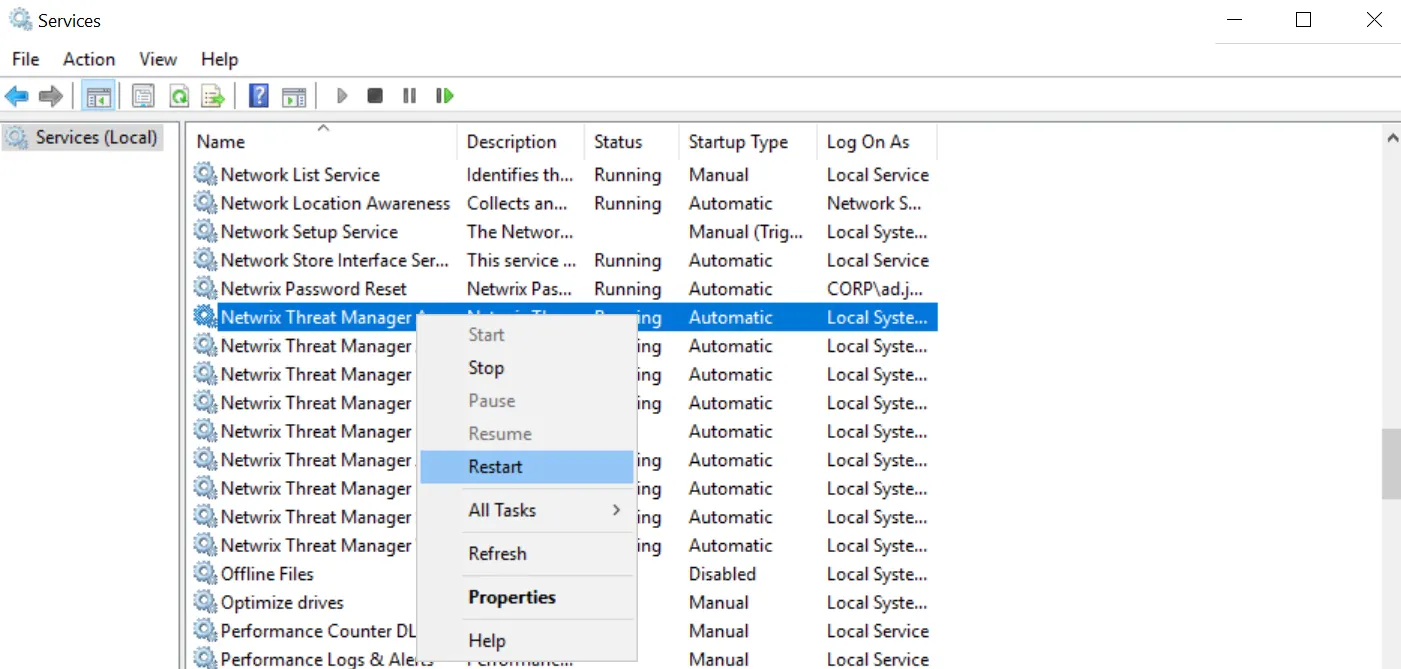Click the Pause Service toolbar icon
This screenshot has width=1401, height=669.
pos(409,96)
